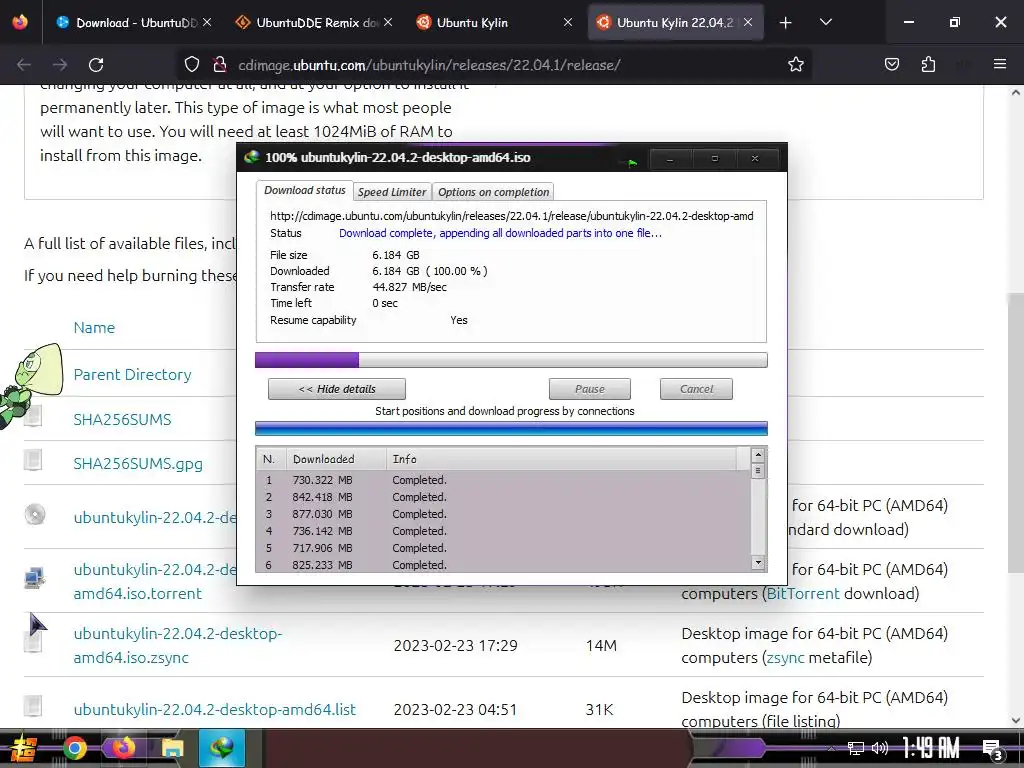Viewport: 1024px width, 768px height.
Task: Click scroll up arrow in connections list
Action: coord(758,455)
